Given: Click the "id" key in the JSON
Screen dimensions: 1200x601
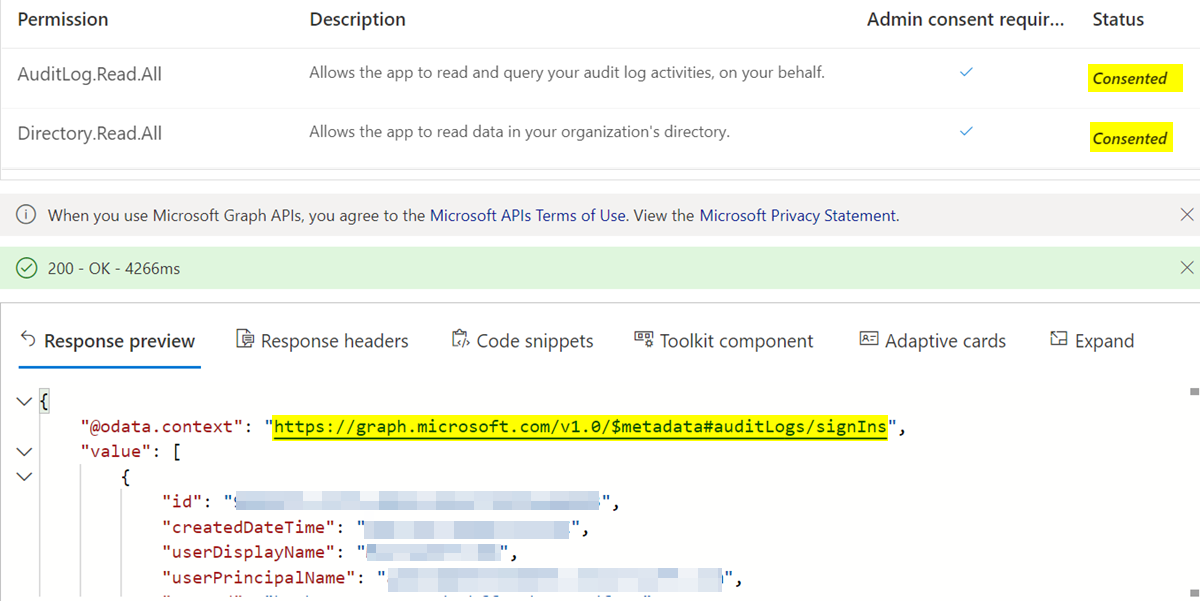Looking at the screenshot, I should tap(182, 502).
